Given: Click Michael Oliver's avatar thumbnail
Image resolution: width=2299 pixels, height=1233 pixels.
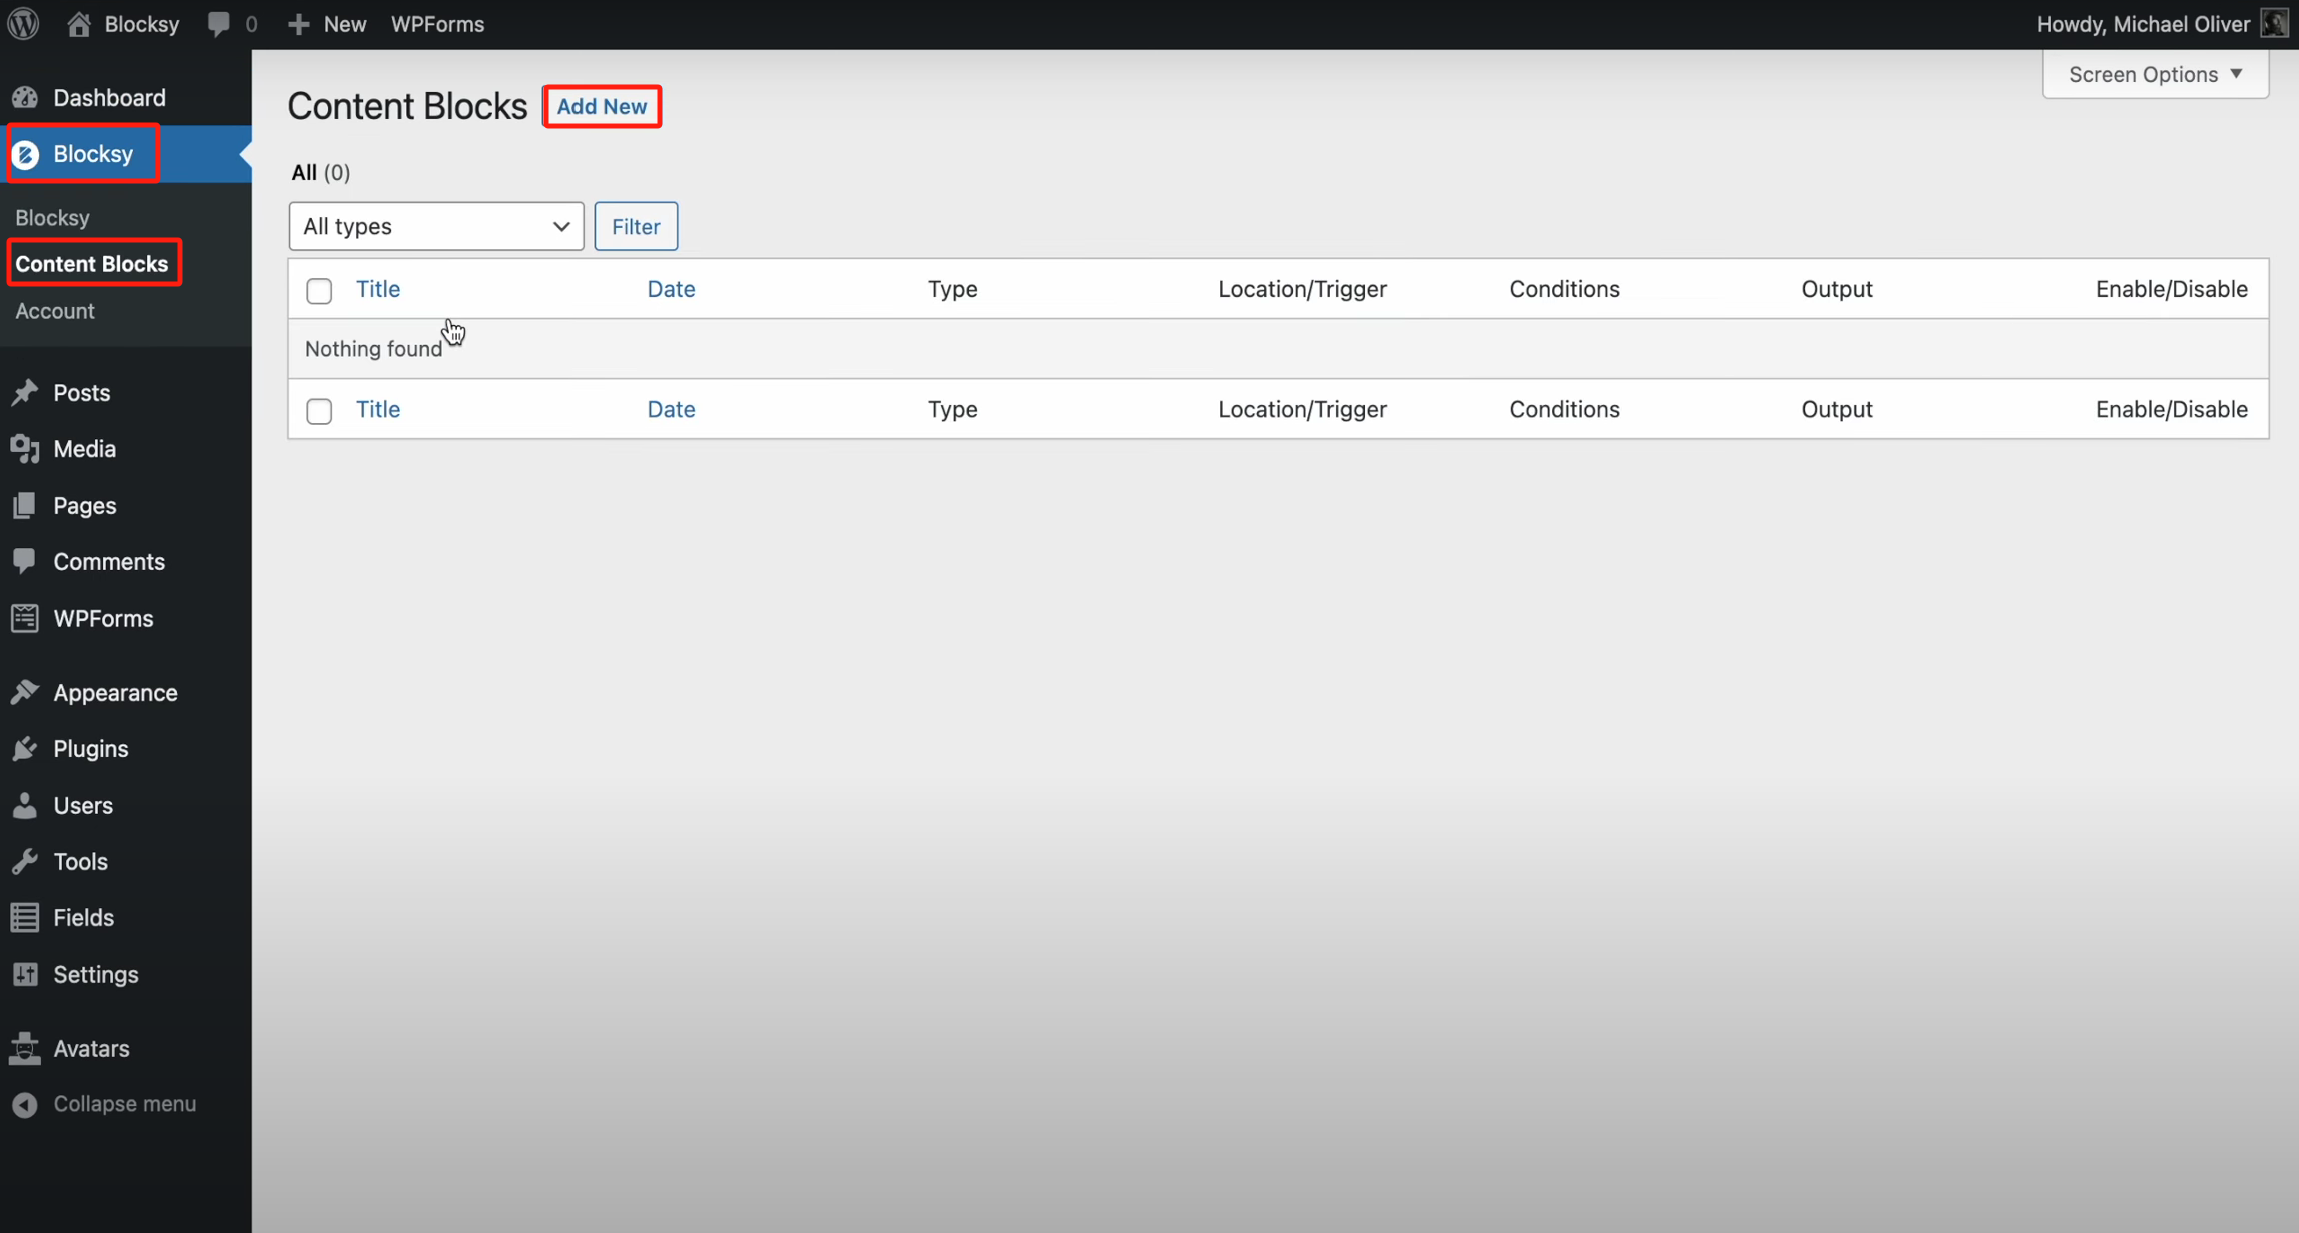Looking at the screenshot, I should 2274,23.
